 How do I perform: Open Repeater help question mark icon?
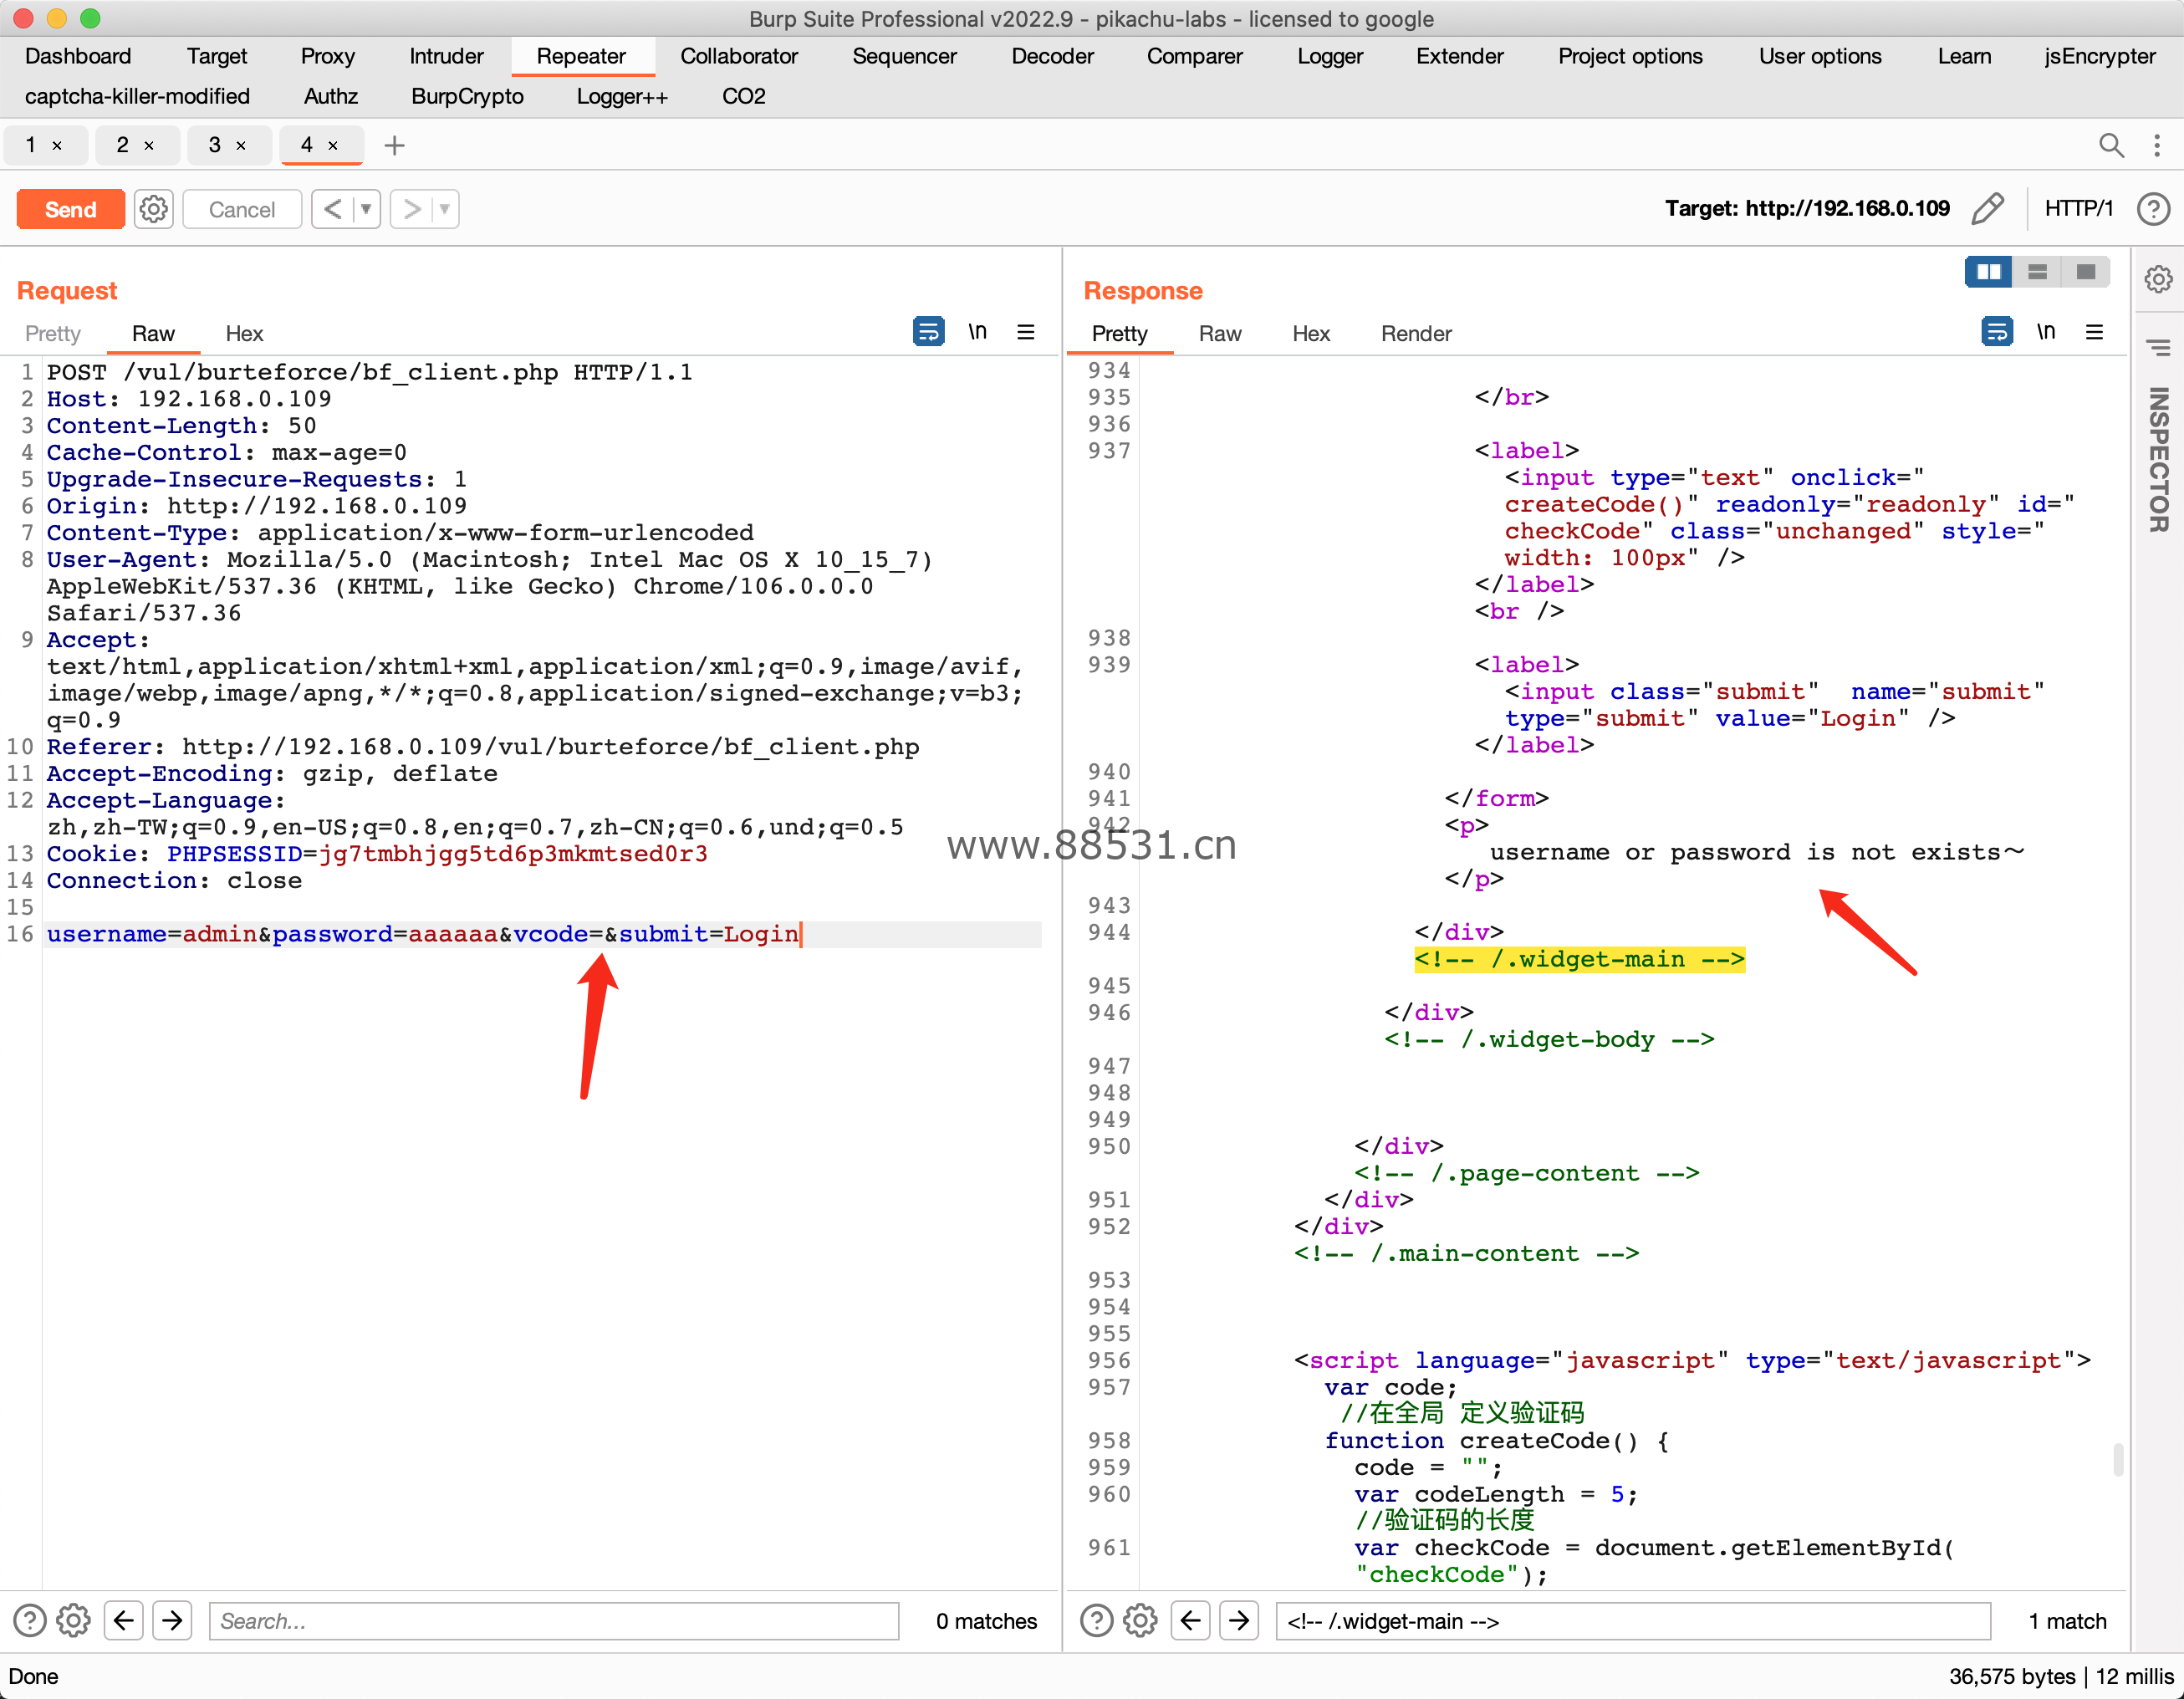[x=2153, y=208]
